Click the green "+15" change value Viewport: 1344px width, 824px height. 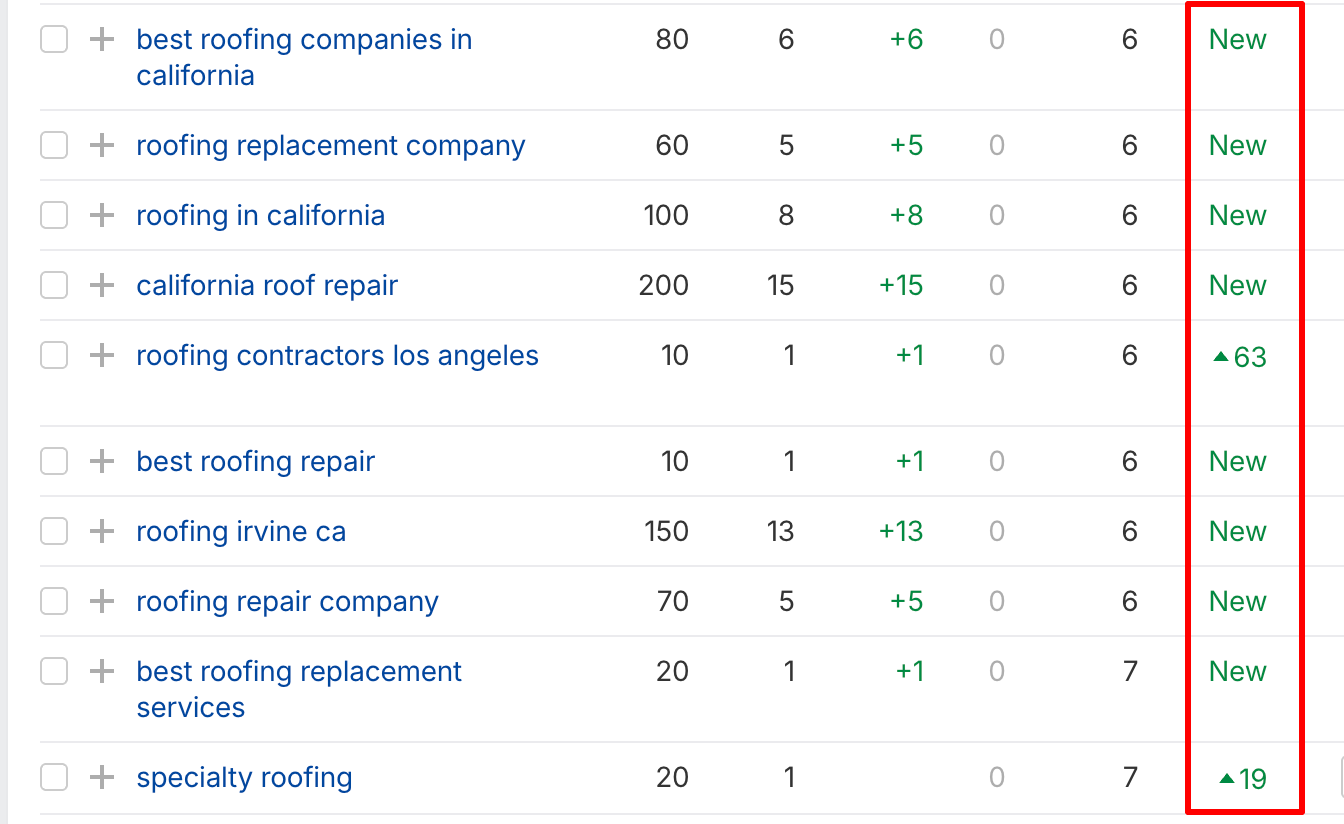tap(899, 285)
